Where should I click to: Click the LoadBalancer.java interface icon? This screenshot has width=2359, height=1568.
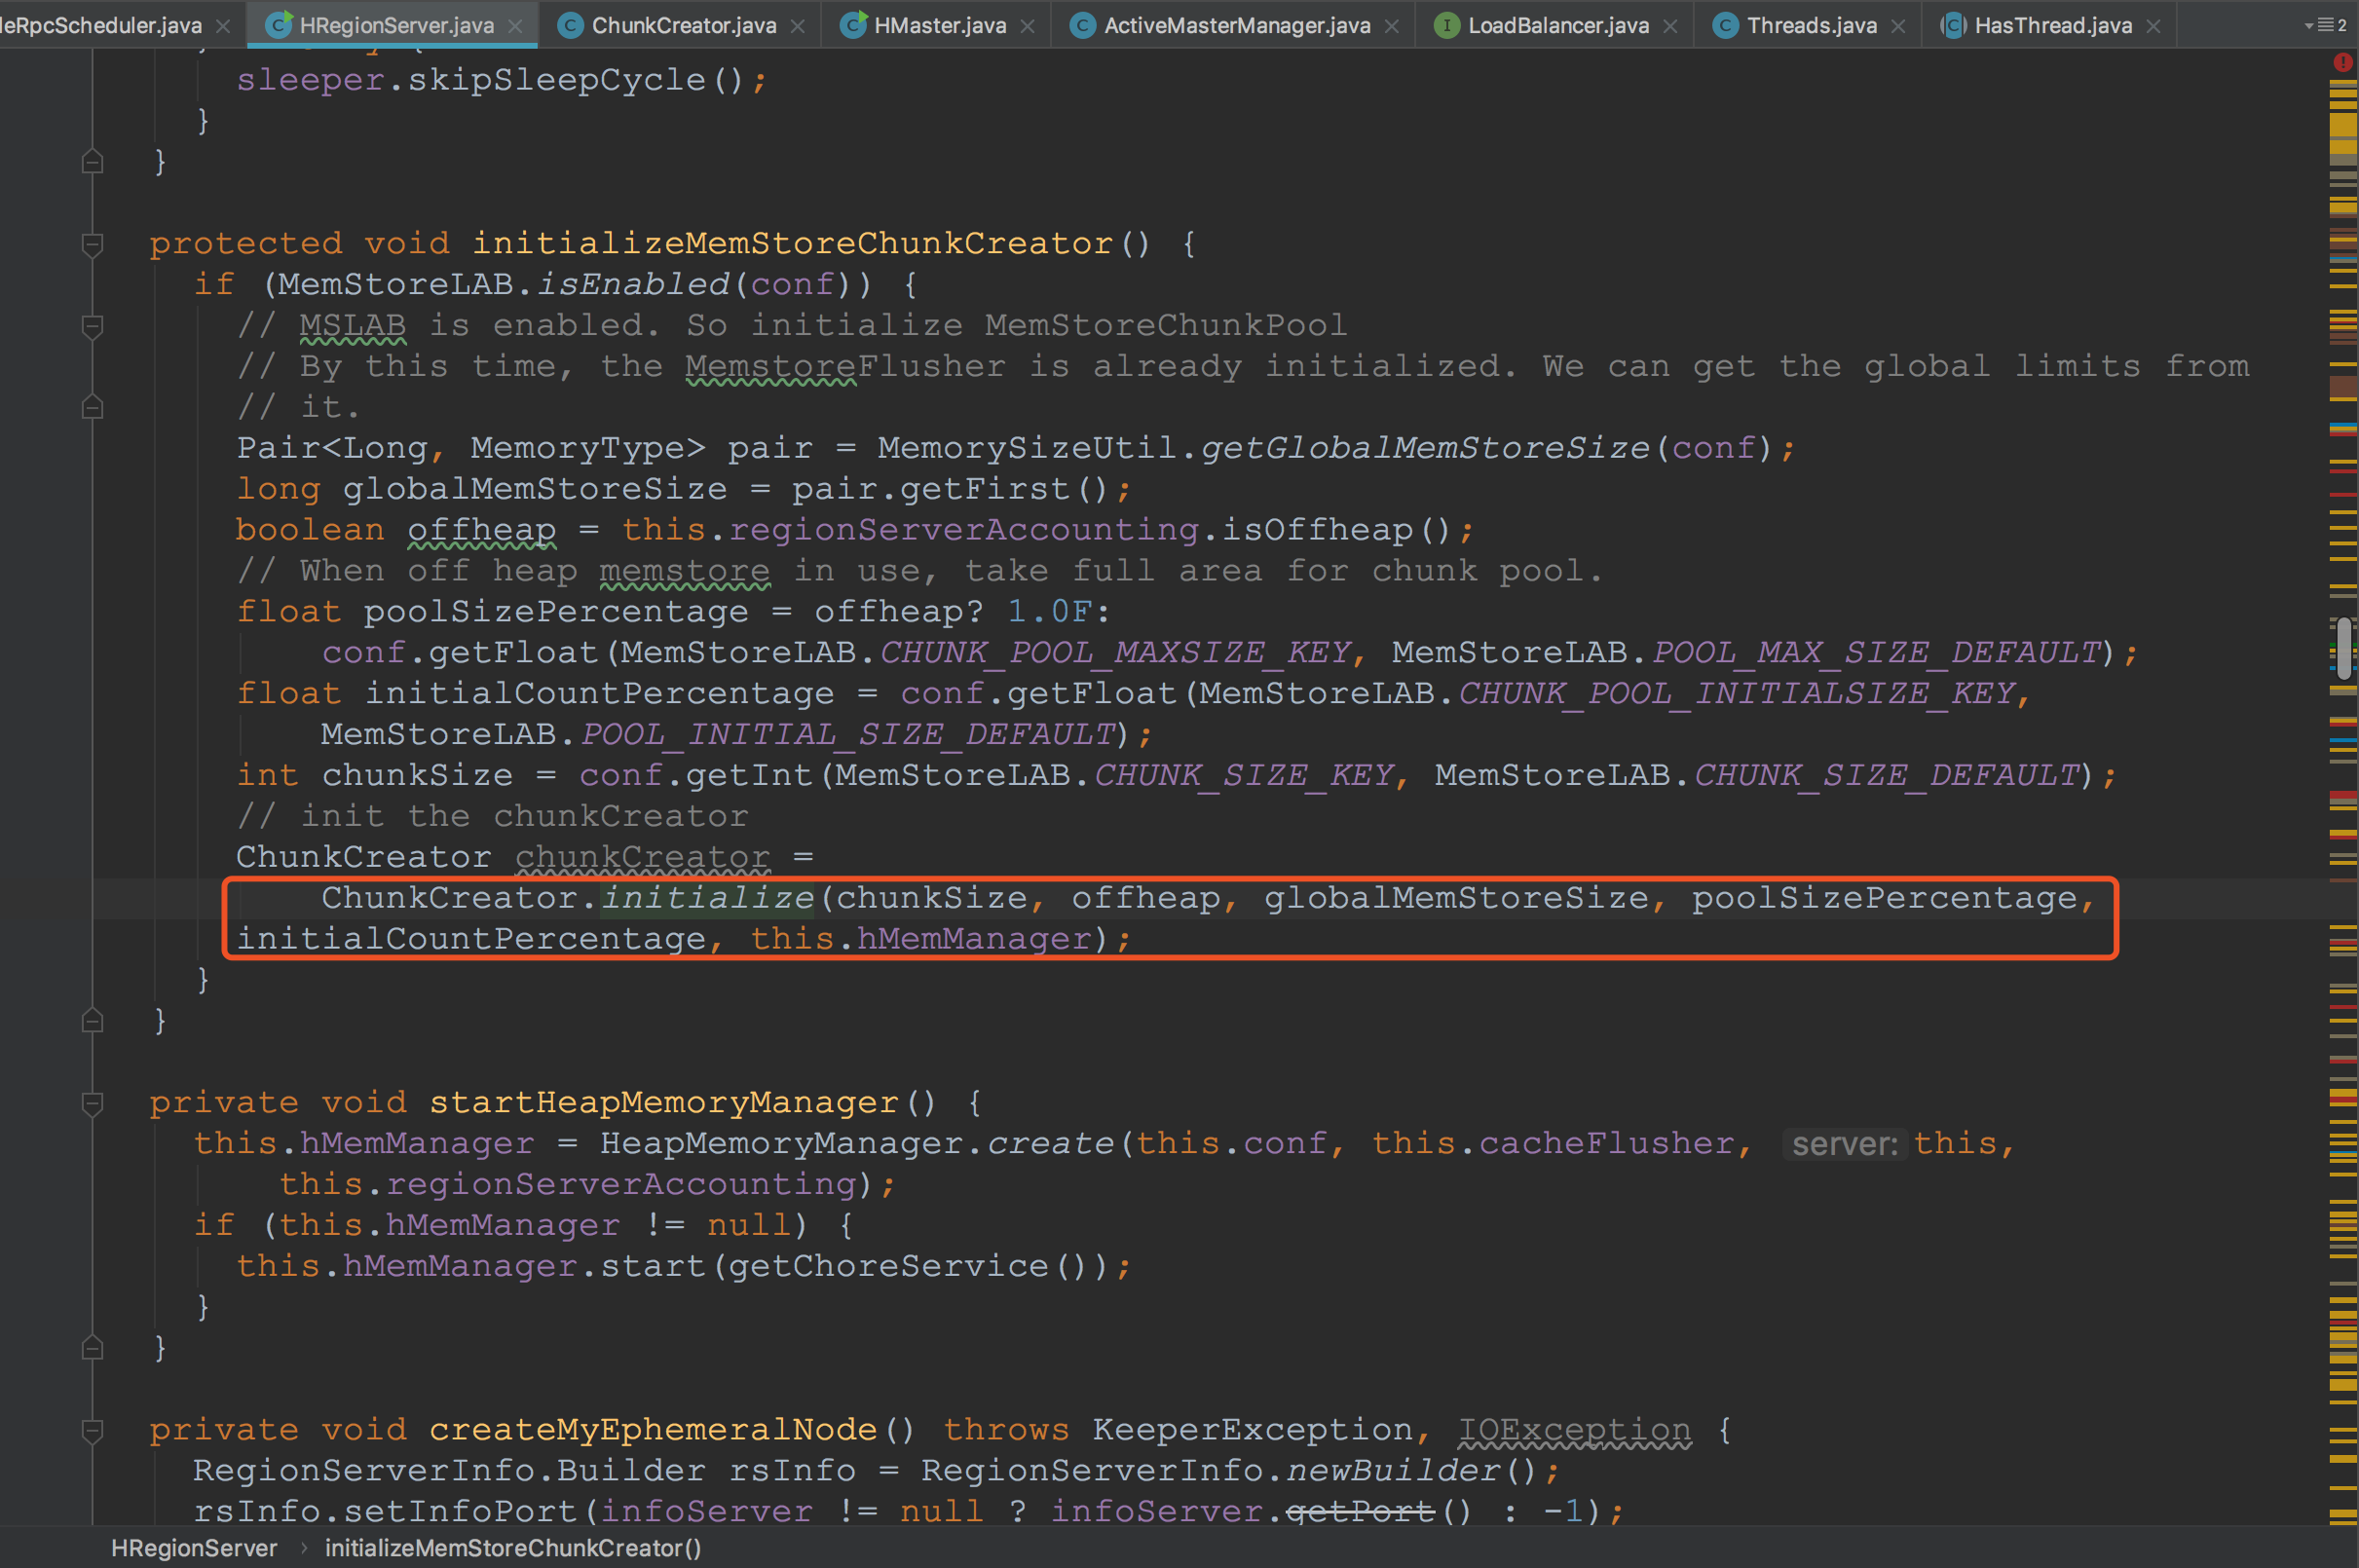[x=1446, y=25]
